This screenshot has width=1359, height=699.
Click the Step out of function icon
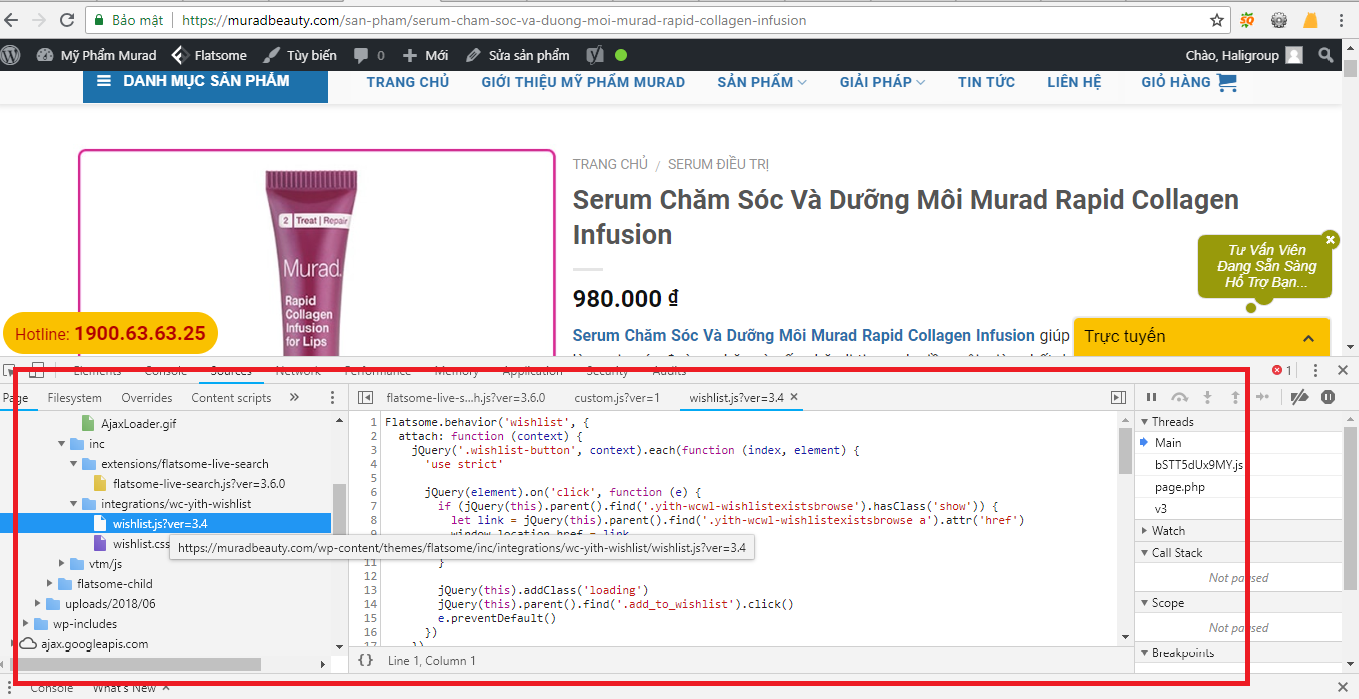pos(1235,397)
